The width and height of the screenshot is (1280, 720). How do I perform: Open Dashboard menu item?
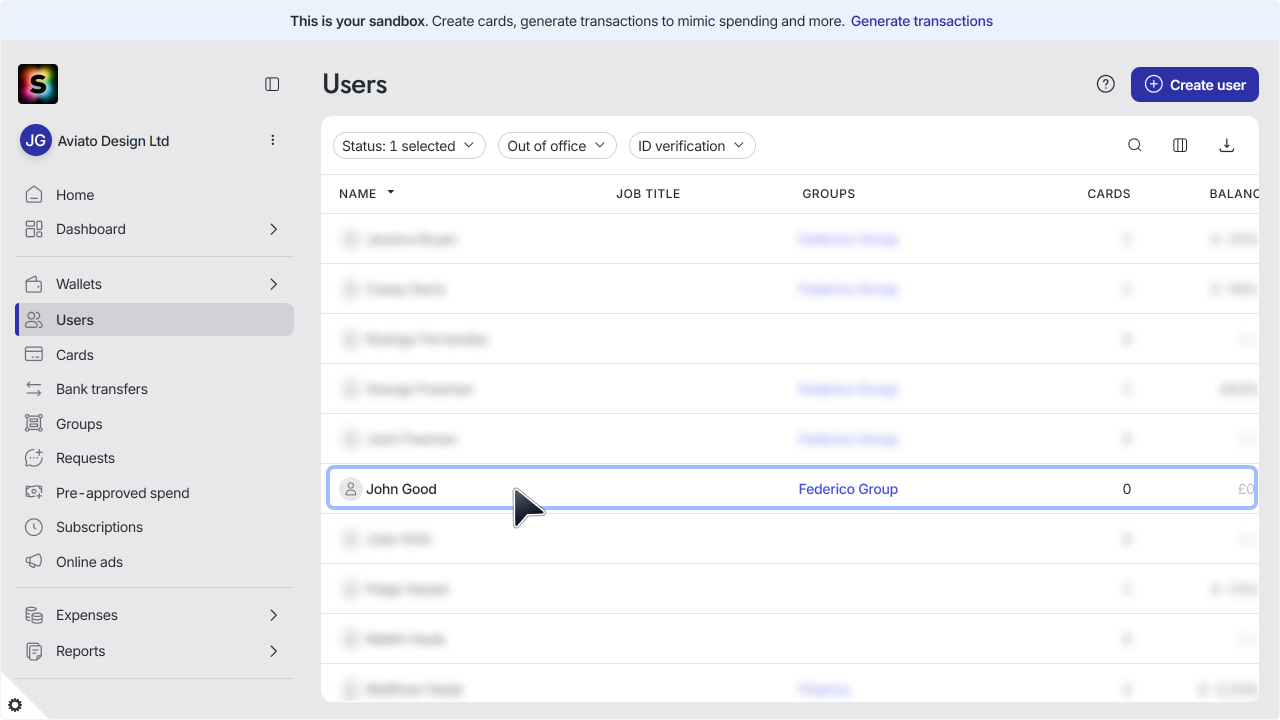coord(155,229)
